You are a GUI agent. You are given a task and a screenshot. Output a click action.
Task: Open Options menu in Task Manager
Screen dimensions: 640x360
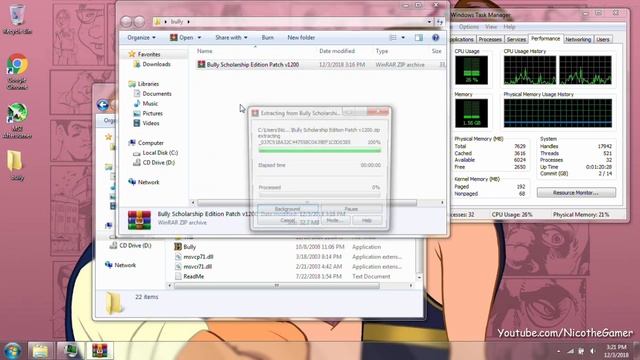(469, 27)
